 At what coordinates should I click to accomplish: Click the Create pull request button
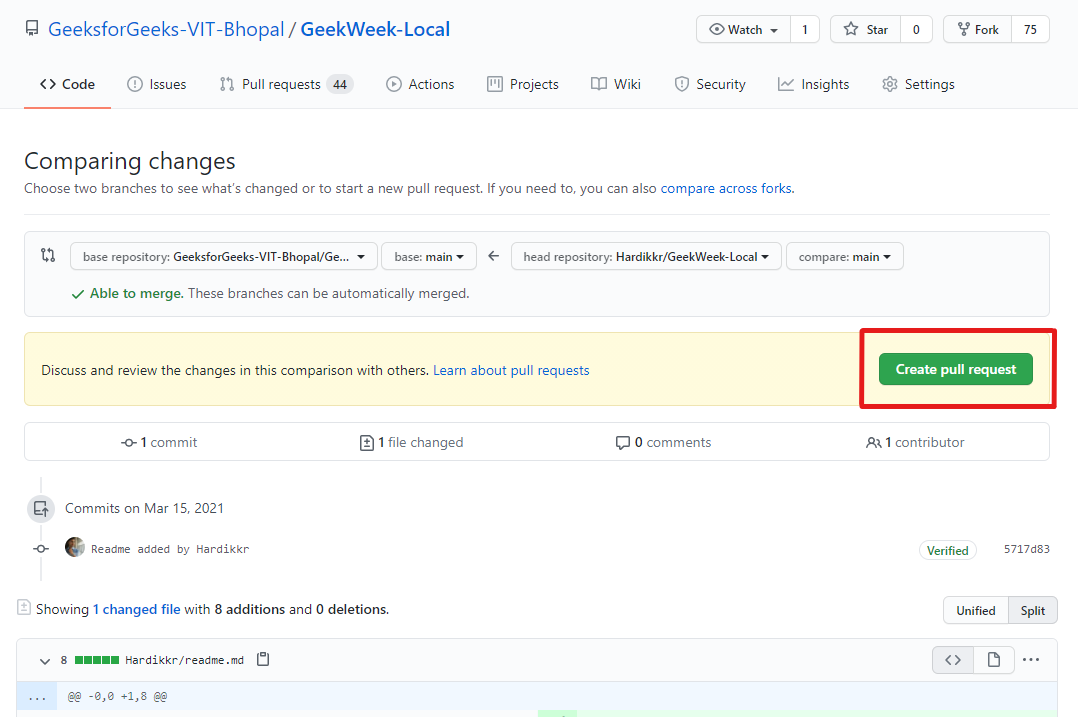[x=956, y=369]
